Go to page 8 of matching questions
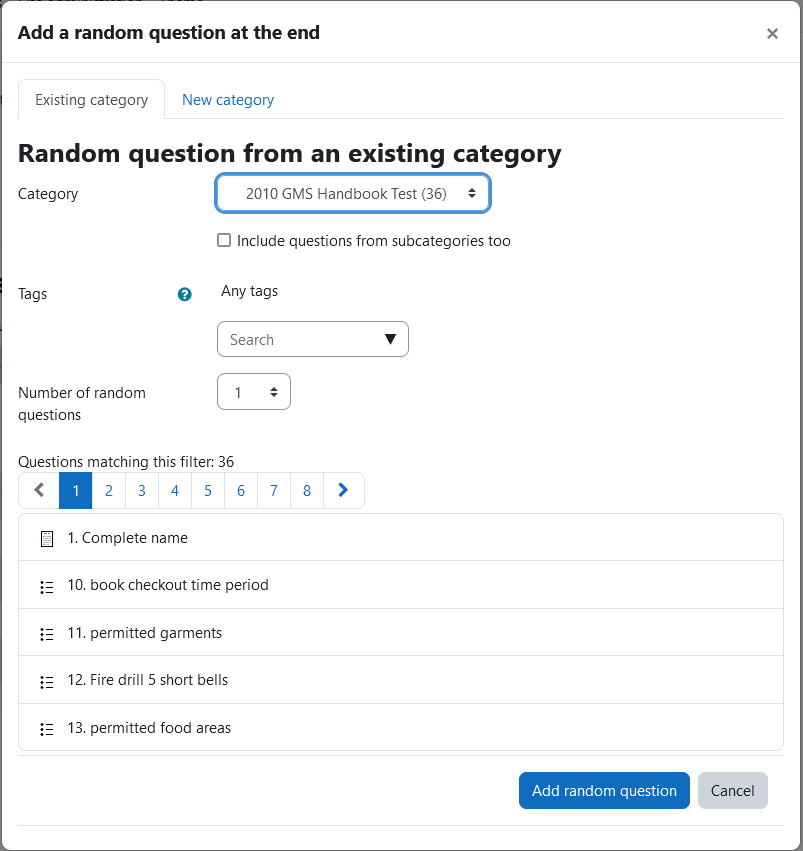 (x=307, y=490)
